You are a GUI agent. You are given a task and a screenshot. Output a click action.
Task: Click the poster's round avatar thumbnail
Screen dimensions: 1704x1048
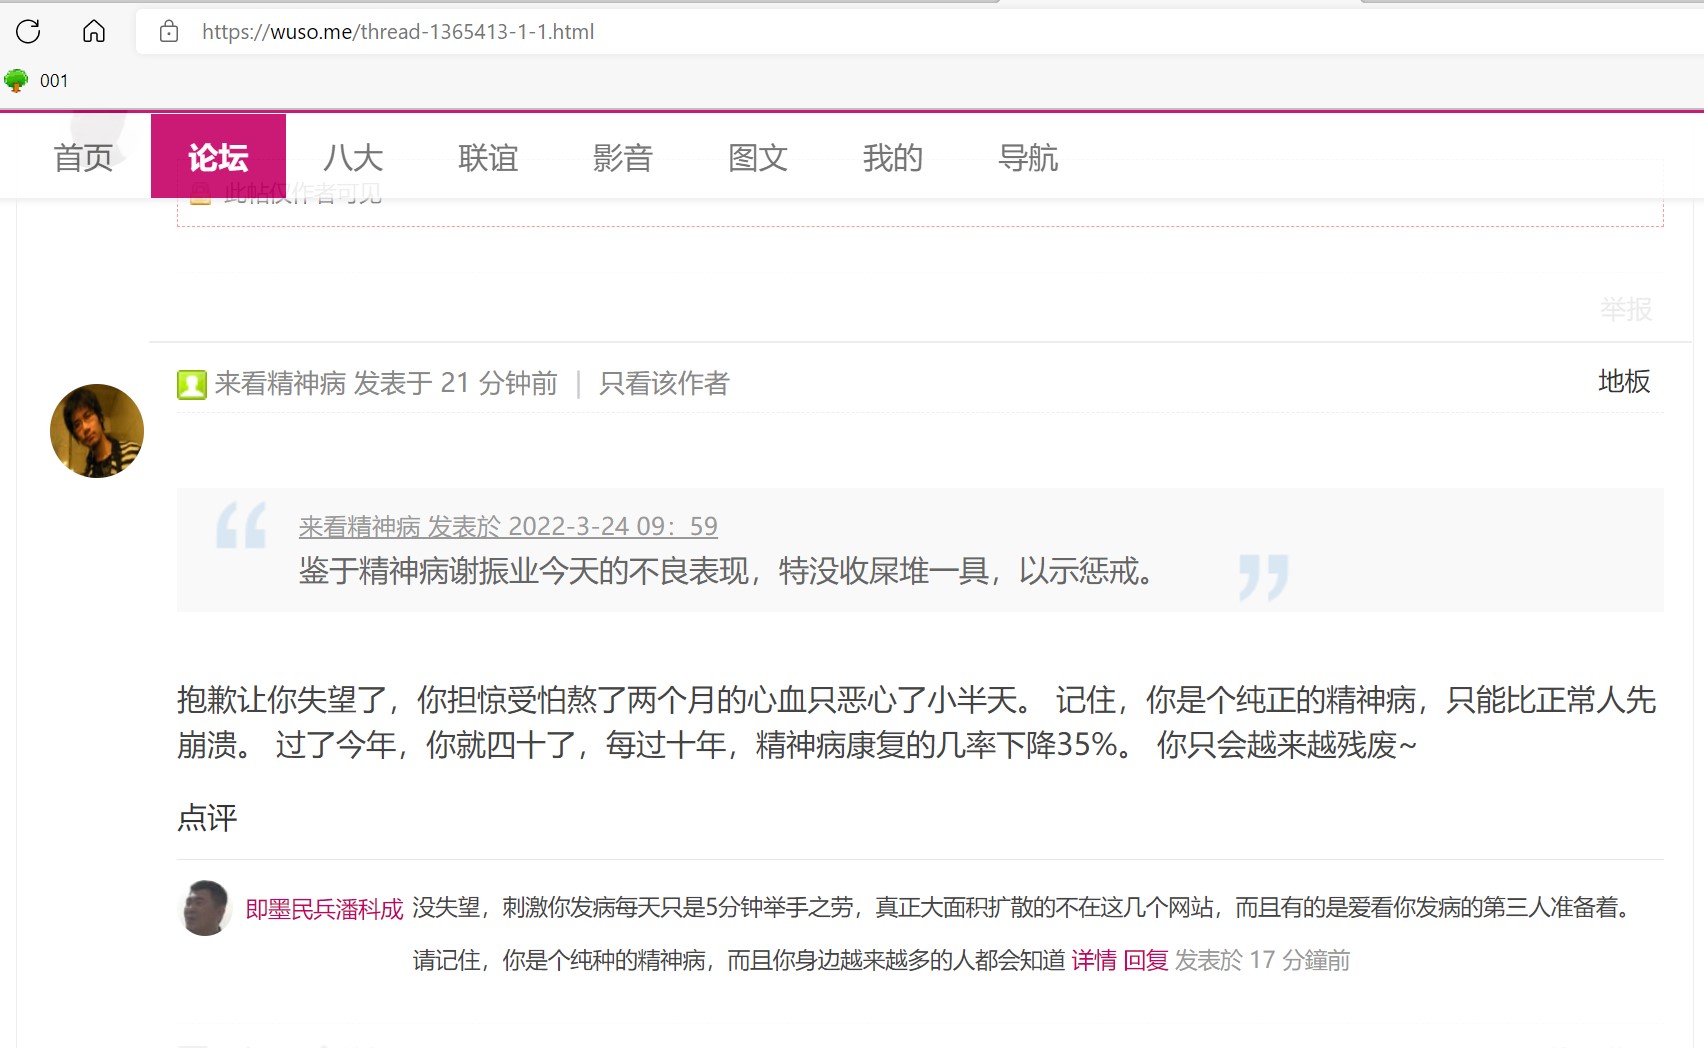tap(97, 431)
